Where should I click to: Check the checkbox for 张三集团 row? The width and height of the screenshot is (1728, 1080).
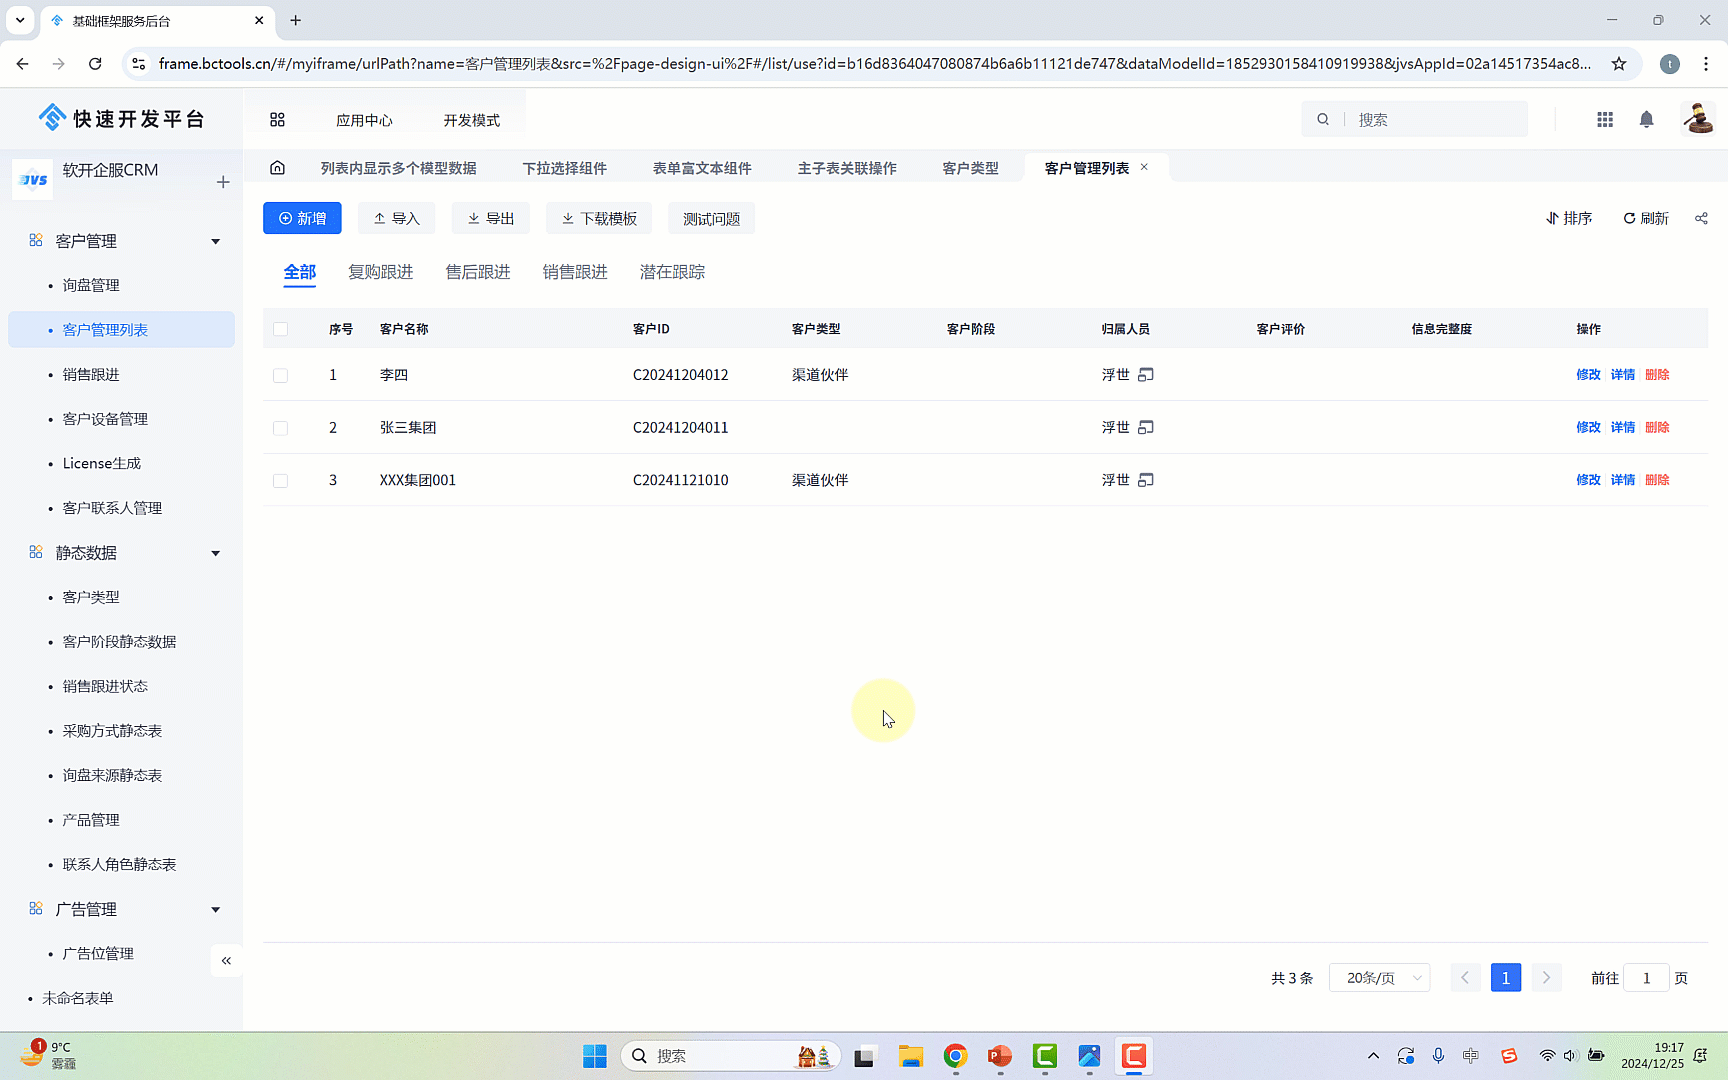tap(280, 428)
